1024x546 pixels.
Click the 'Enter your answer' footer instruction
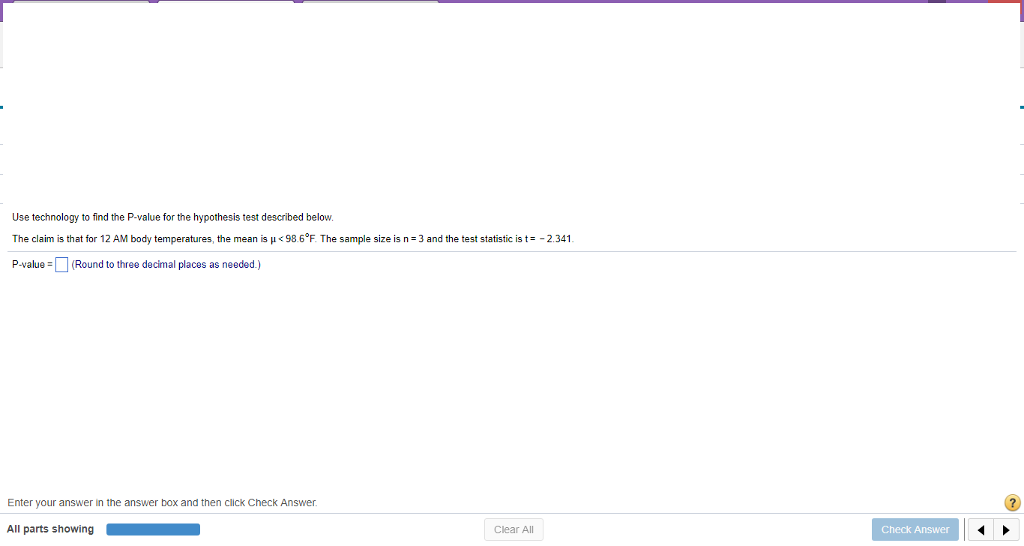point(162,502)
